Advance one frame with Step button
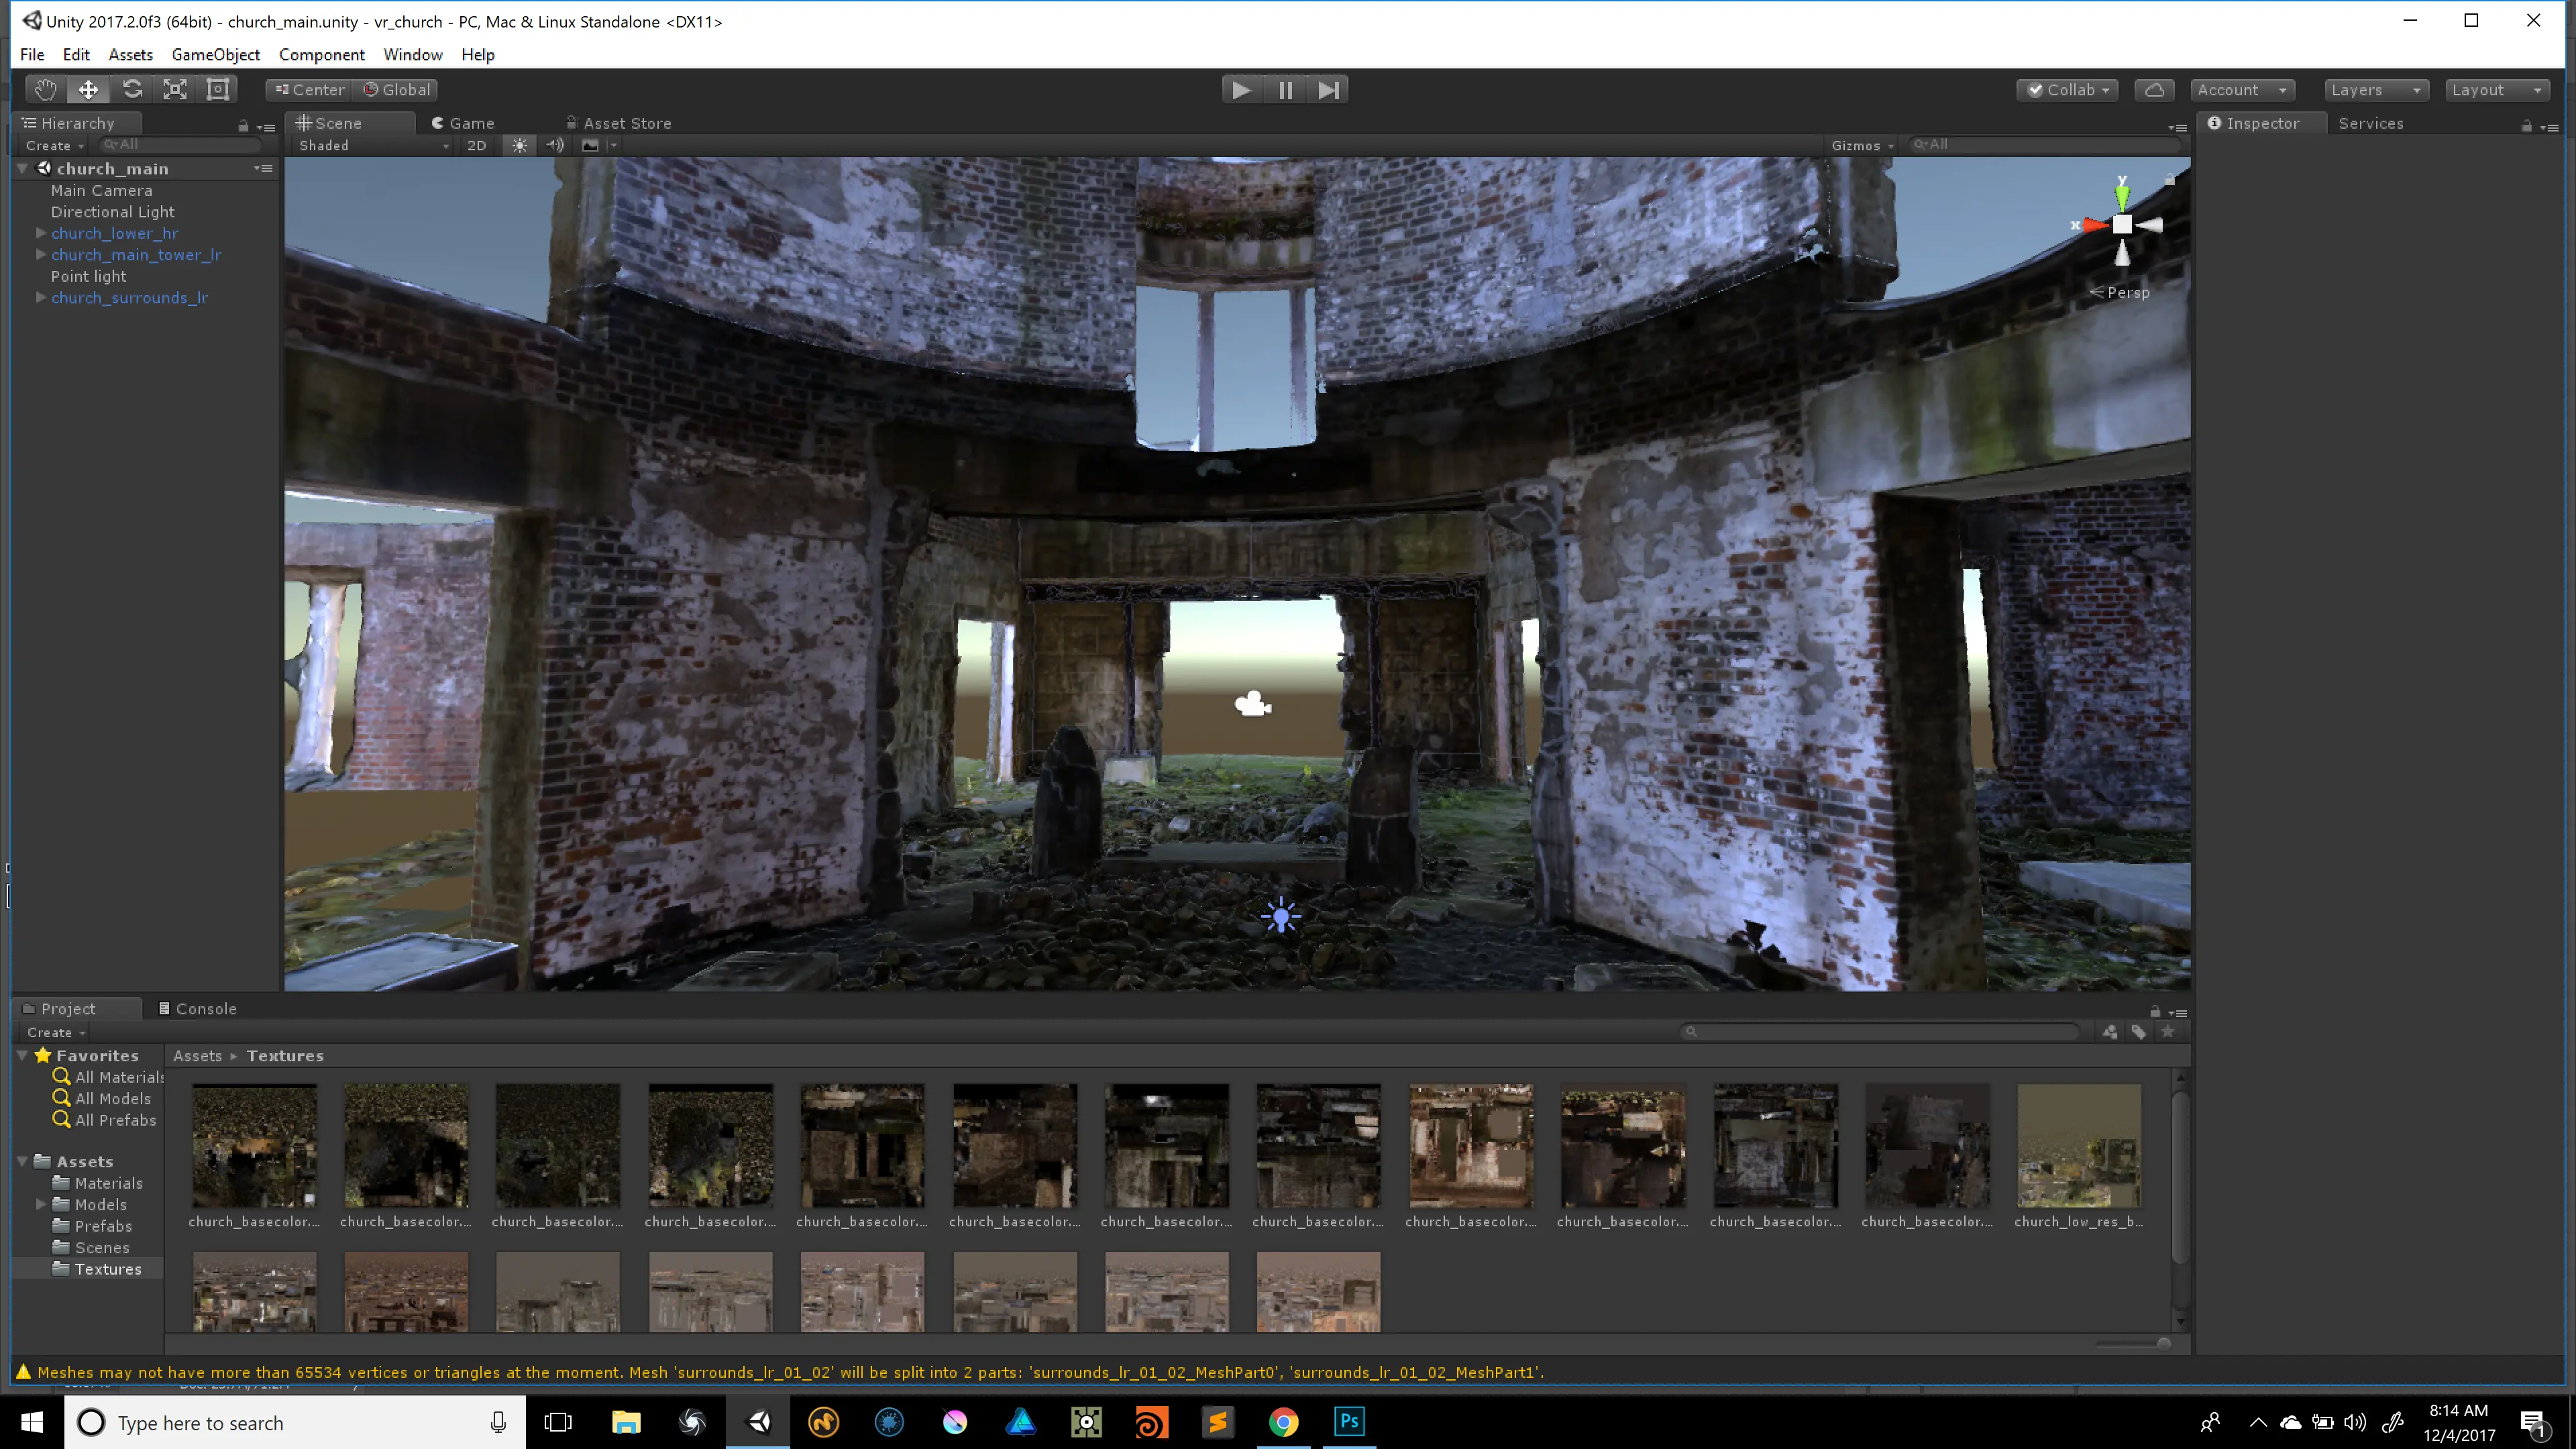 (1328, 90)
